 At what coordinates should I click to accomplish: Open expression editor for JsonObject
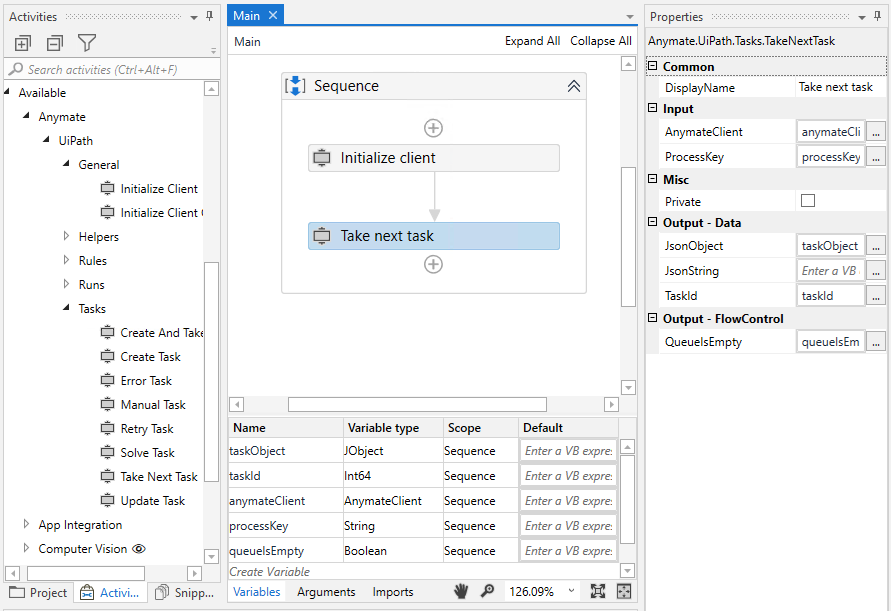tap(876, 246)
